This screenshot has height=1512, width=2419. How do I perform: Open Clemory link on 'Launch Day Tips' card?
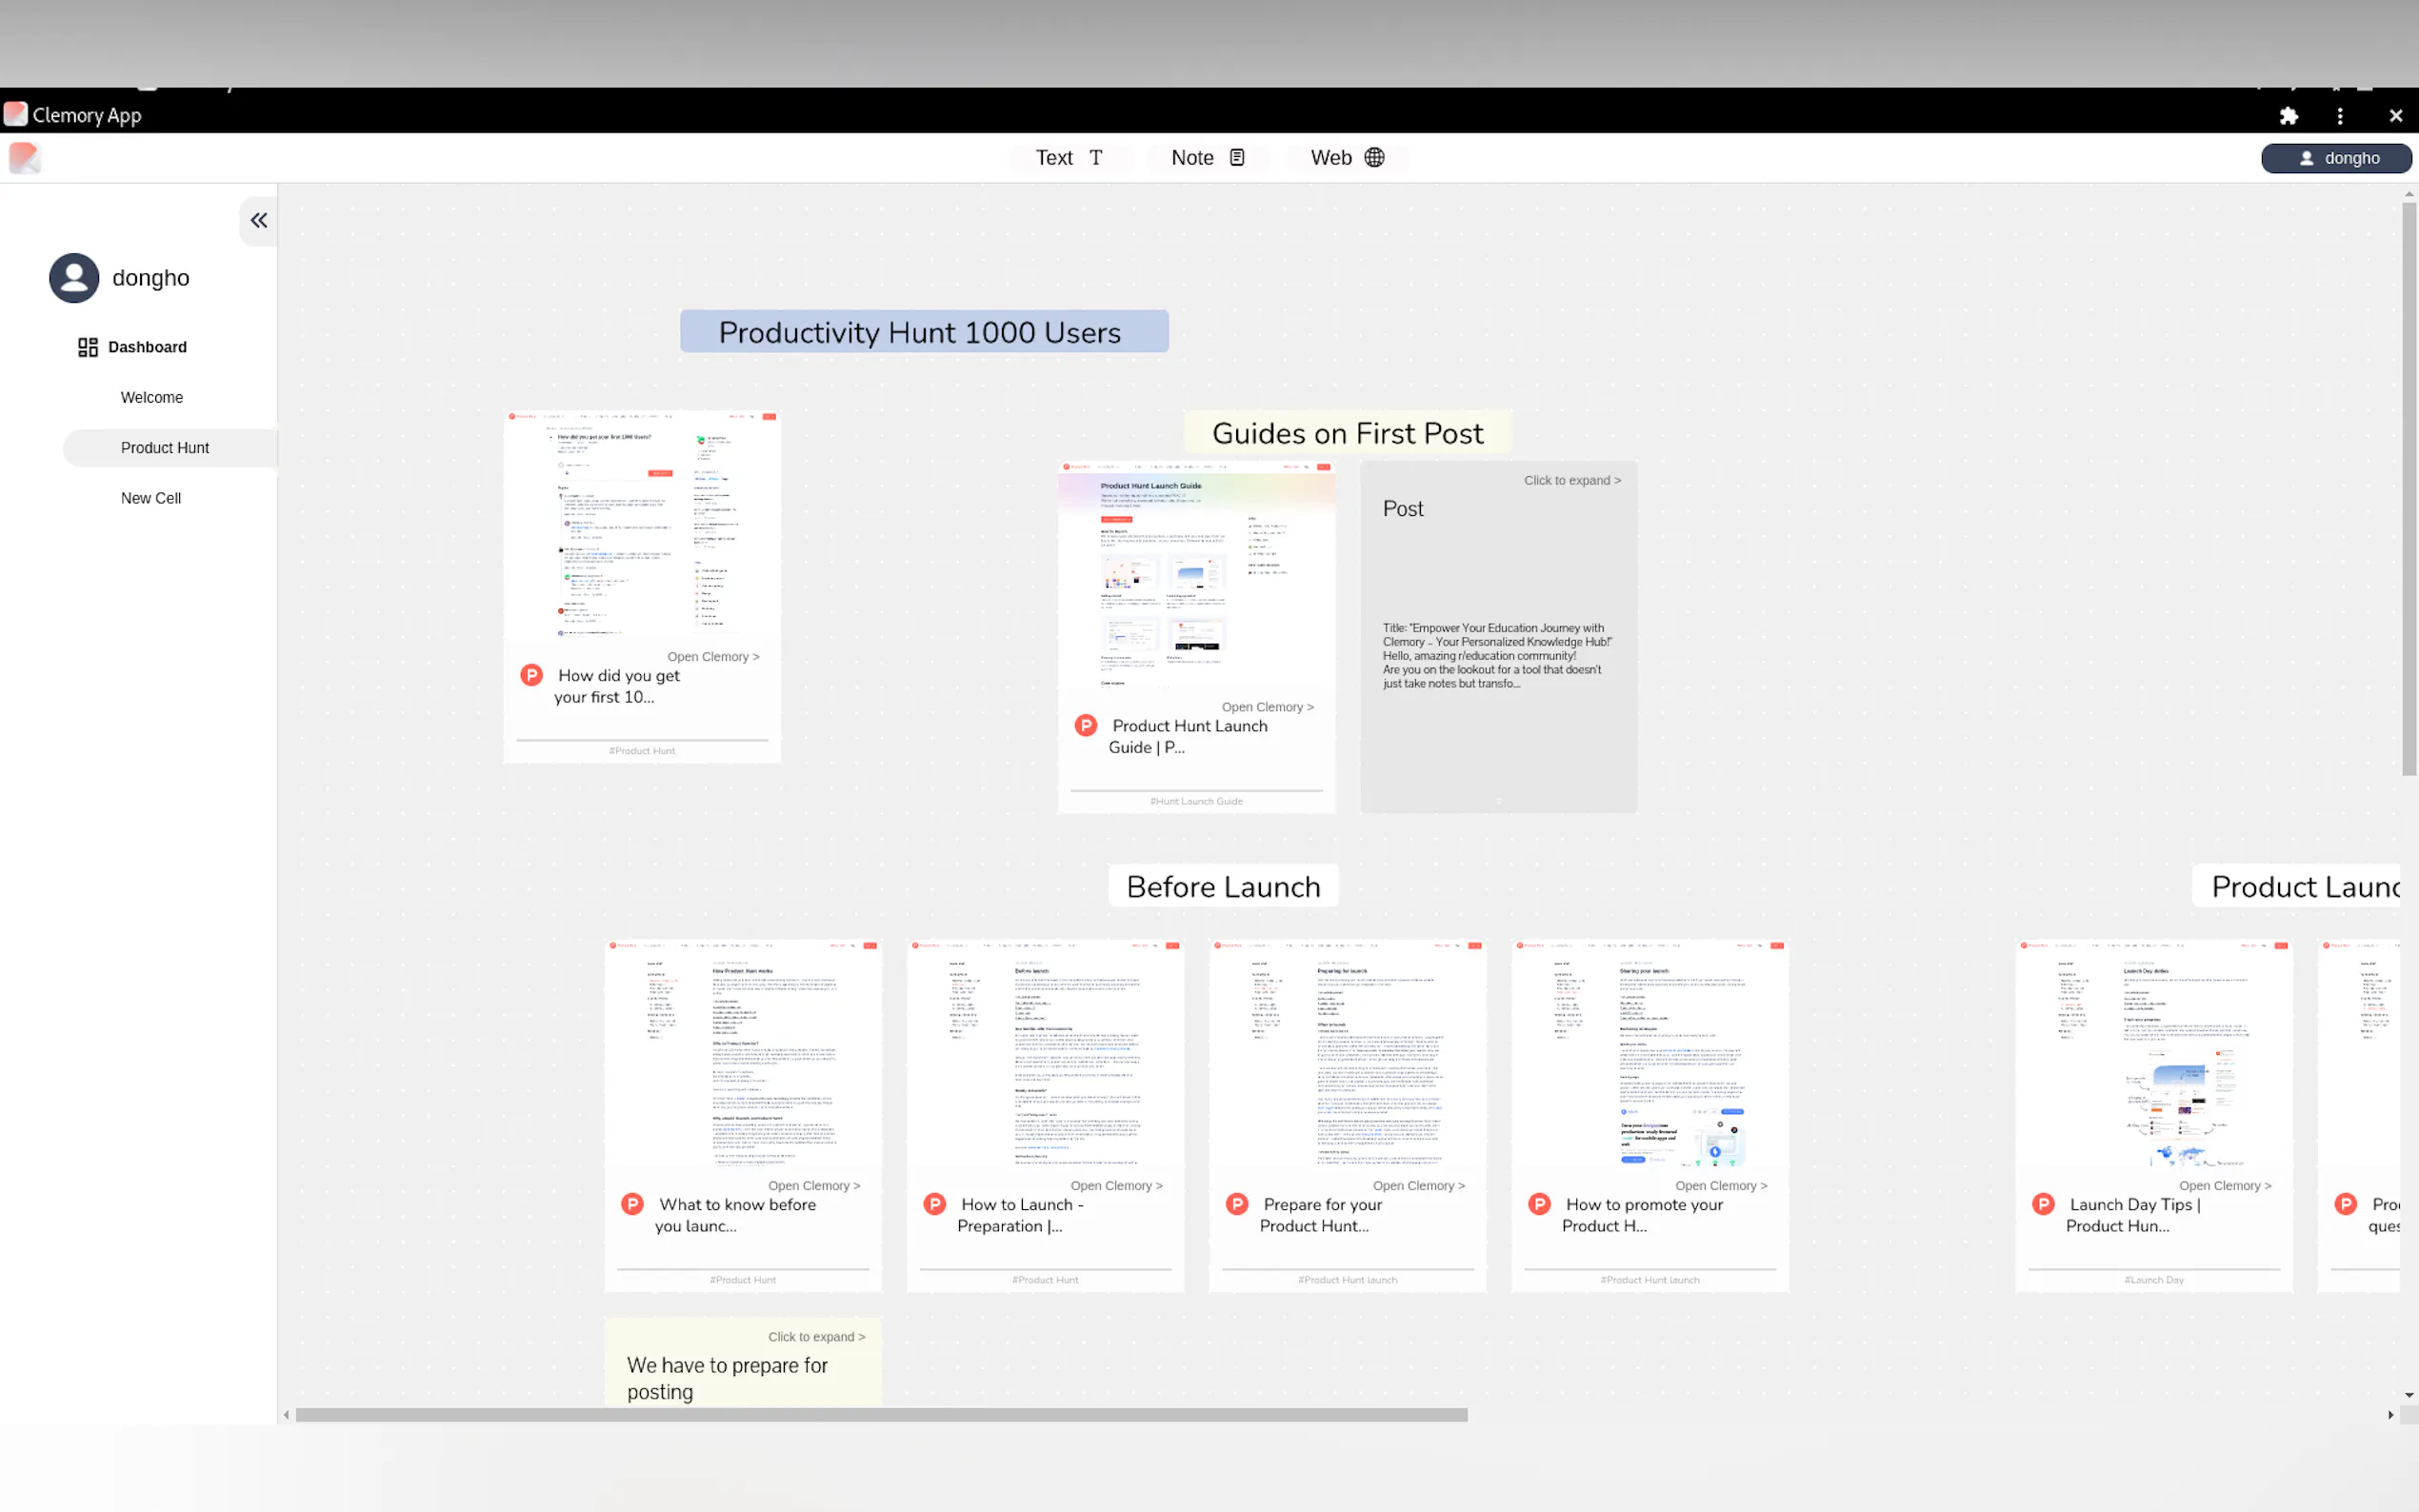[2225, 1185]
